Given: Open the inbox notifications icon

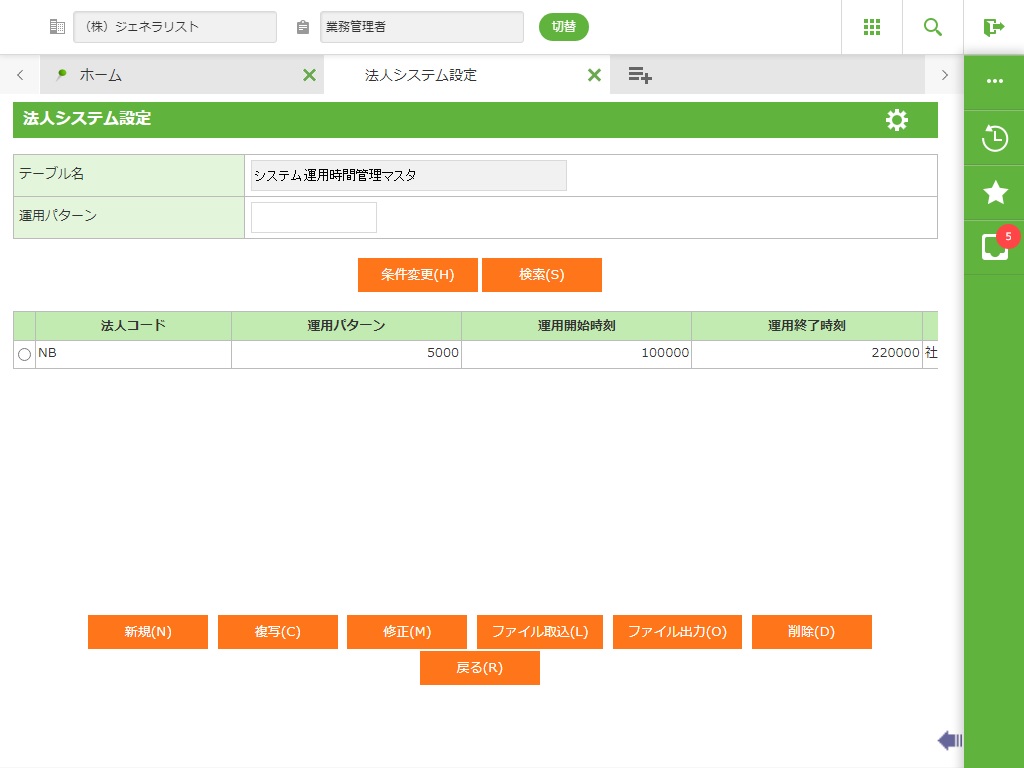Looking at the screenshot, I should coord(994,247).
